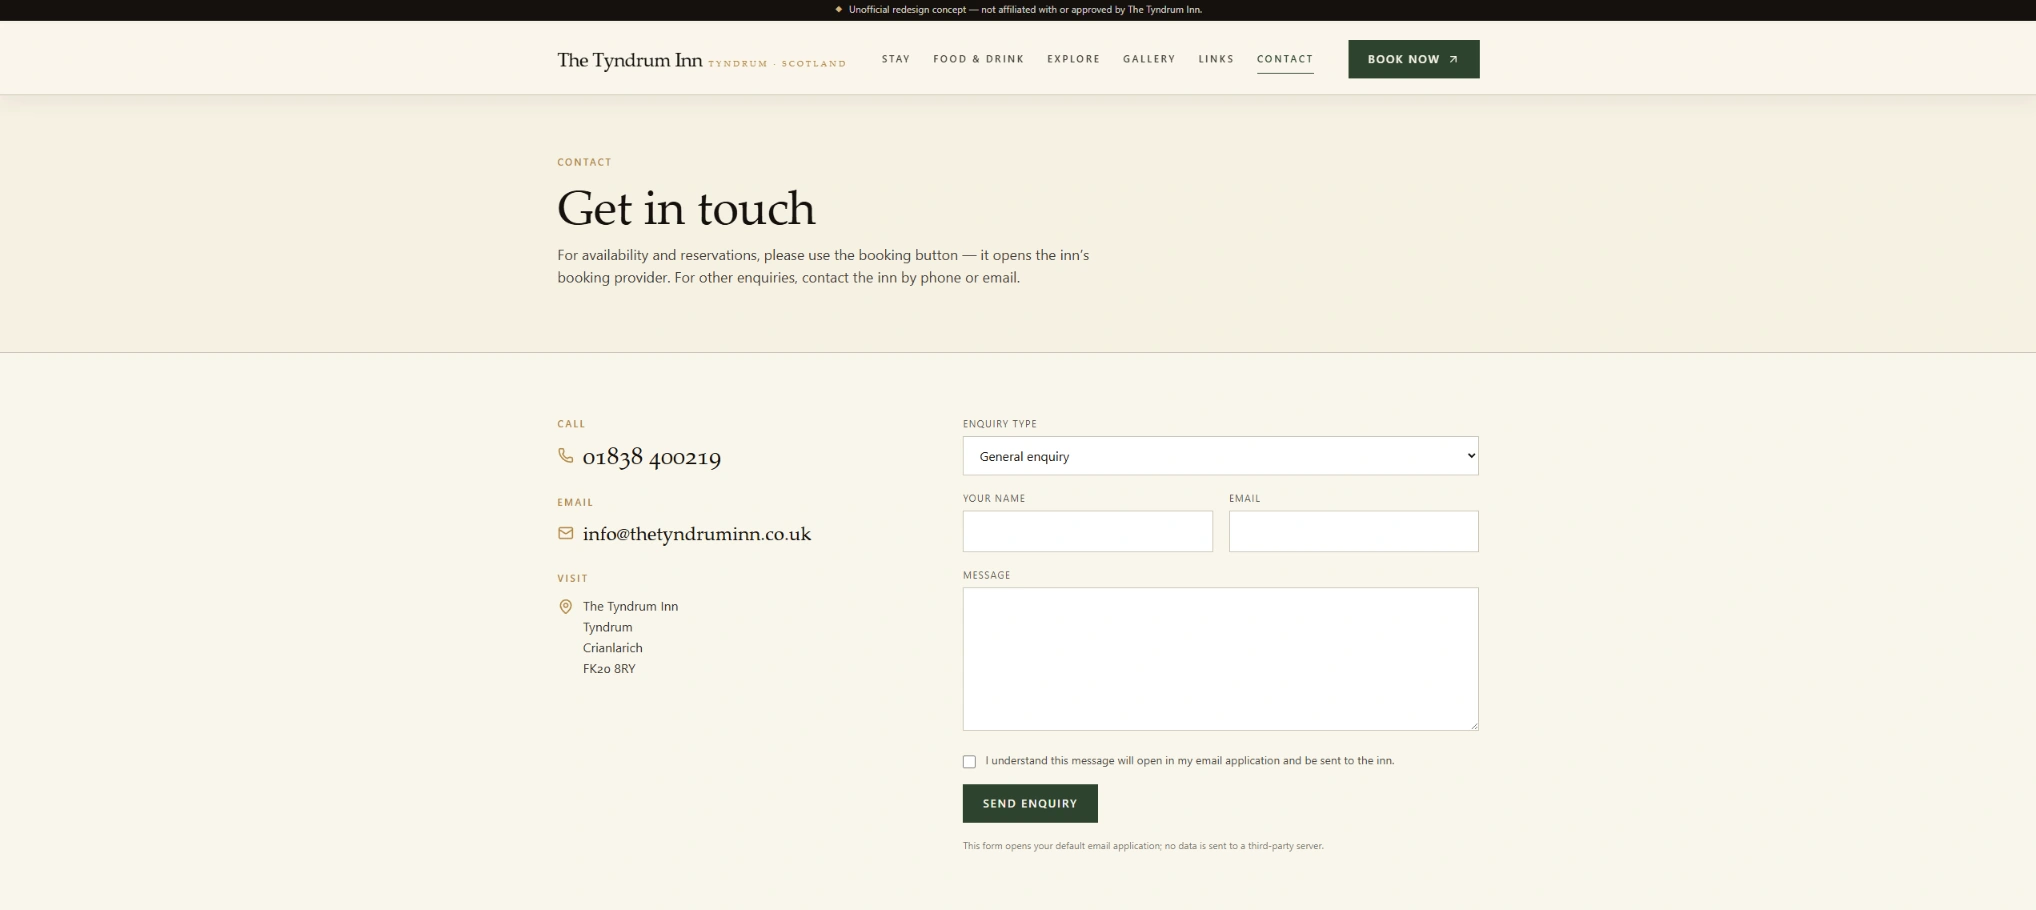Click the arrow icon in Book Now
The height and width of the screenshot is (910, 2036).
coord(1453,59)
